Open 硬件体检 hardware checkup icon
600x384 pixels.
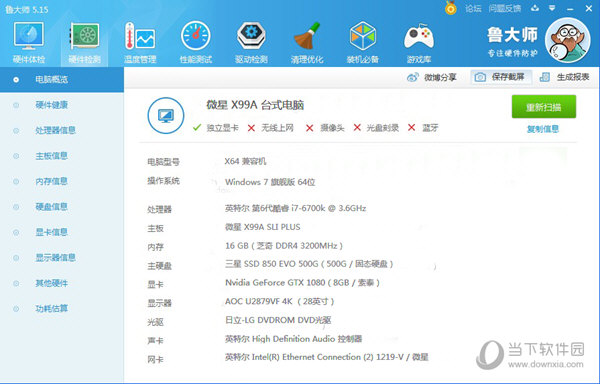tap(29, 42)
